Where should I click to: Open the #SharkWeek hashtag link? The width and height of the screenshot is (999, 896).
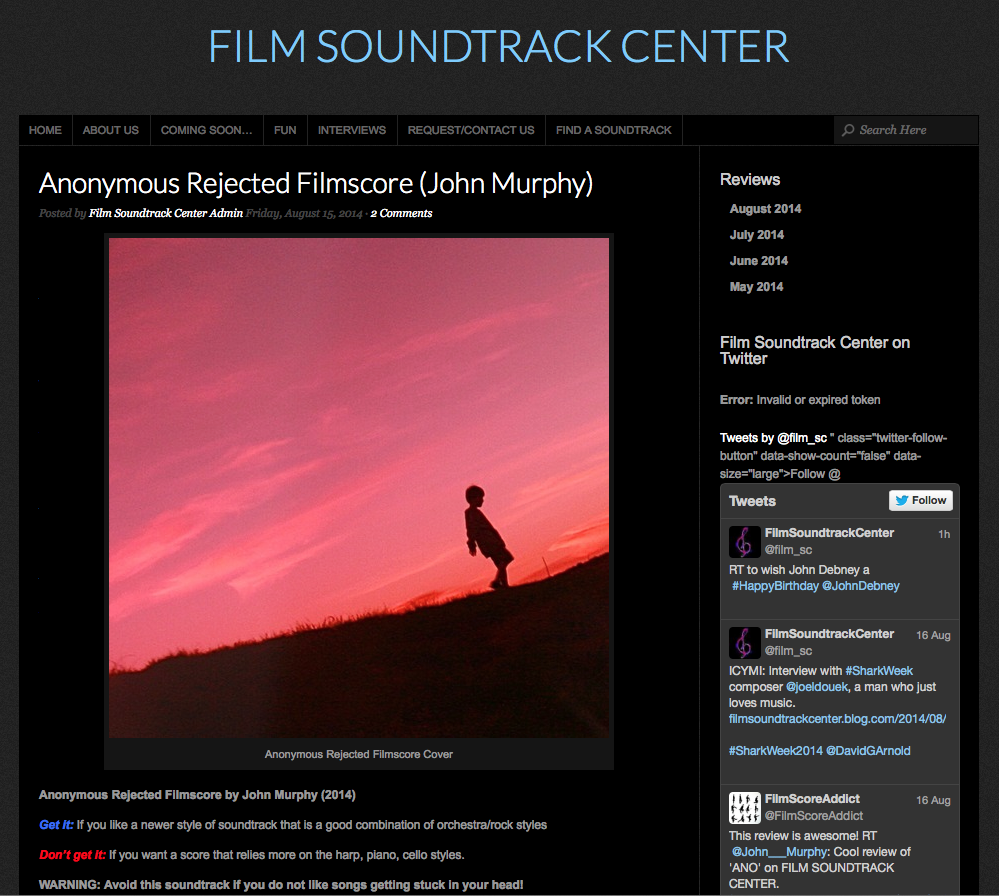tap(879, 670)
